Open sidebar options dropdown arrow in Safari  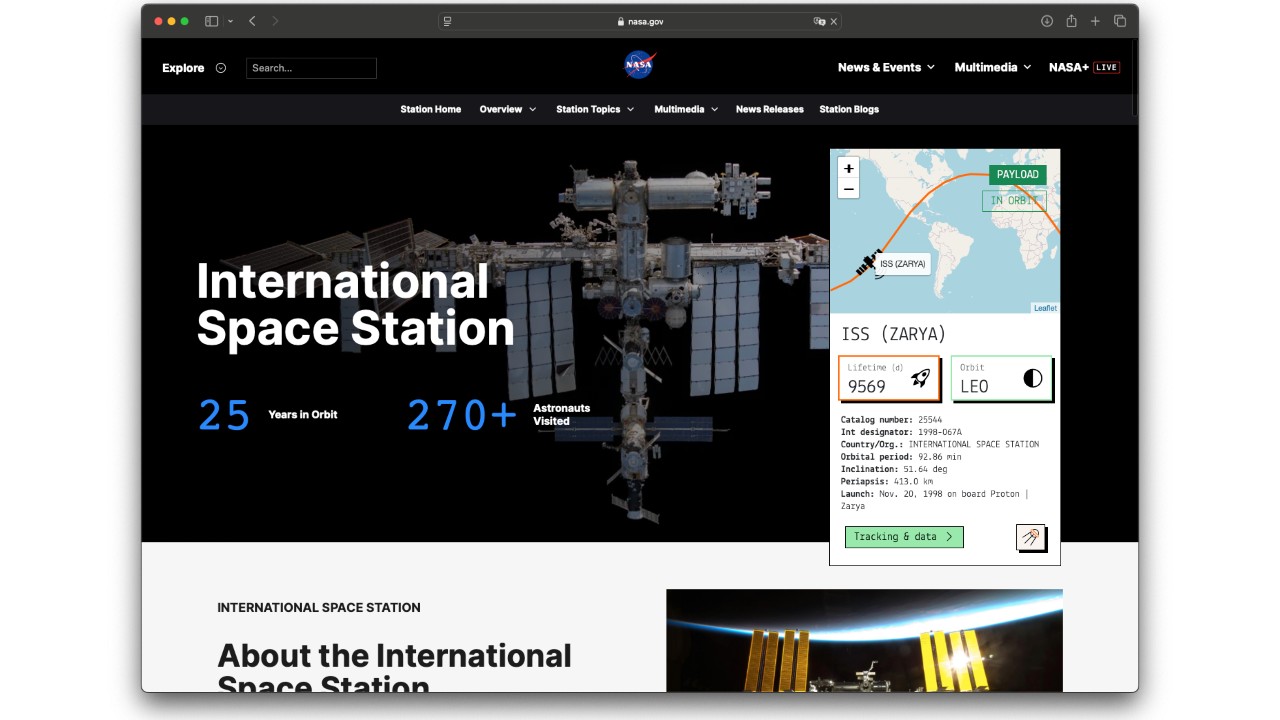click(x=230, y=21)
